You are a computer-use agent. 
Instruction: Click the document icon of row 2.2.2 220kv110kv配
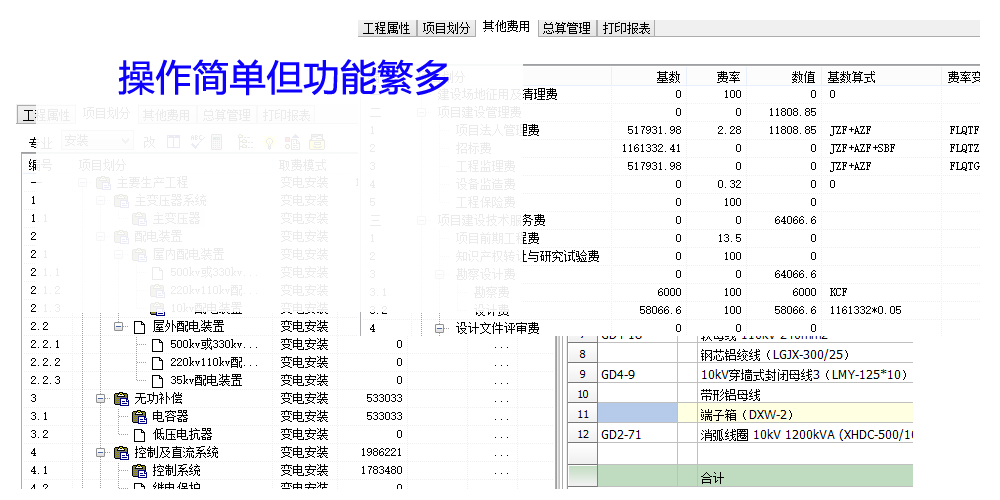coord(158,363)
